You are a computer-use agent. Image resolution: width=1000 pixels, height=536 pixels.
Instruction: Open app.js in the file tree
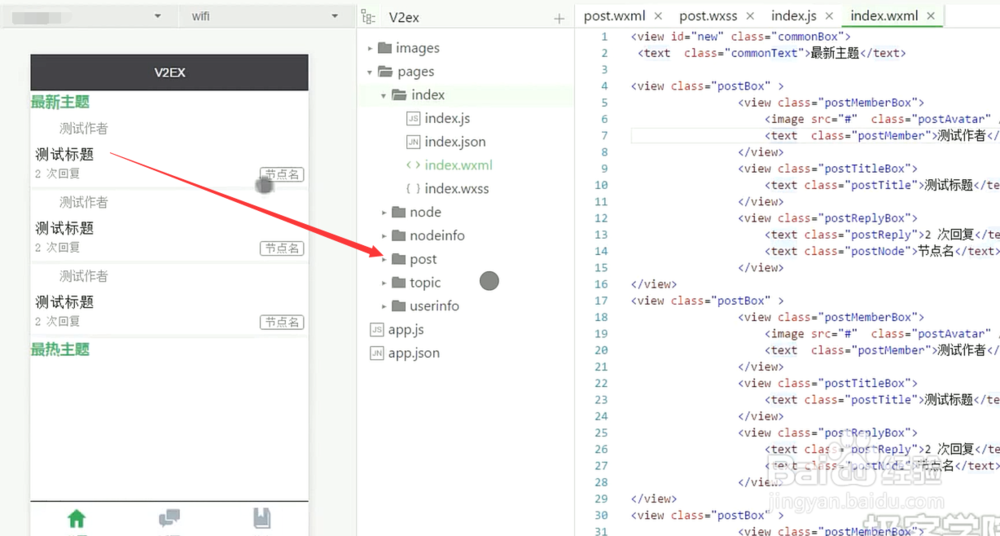406,330
